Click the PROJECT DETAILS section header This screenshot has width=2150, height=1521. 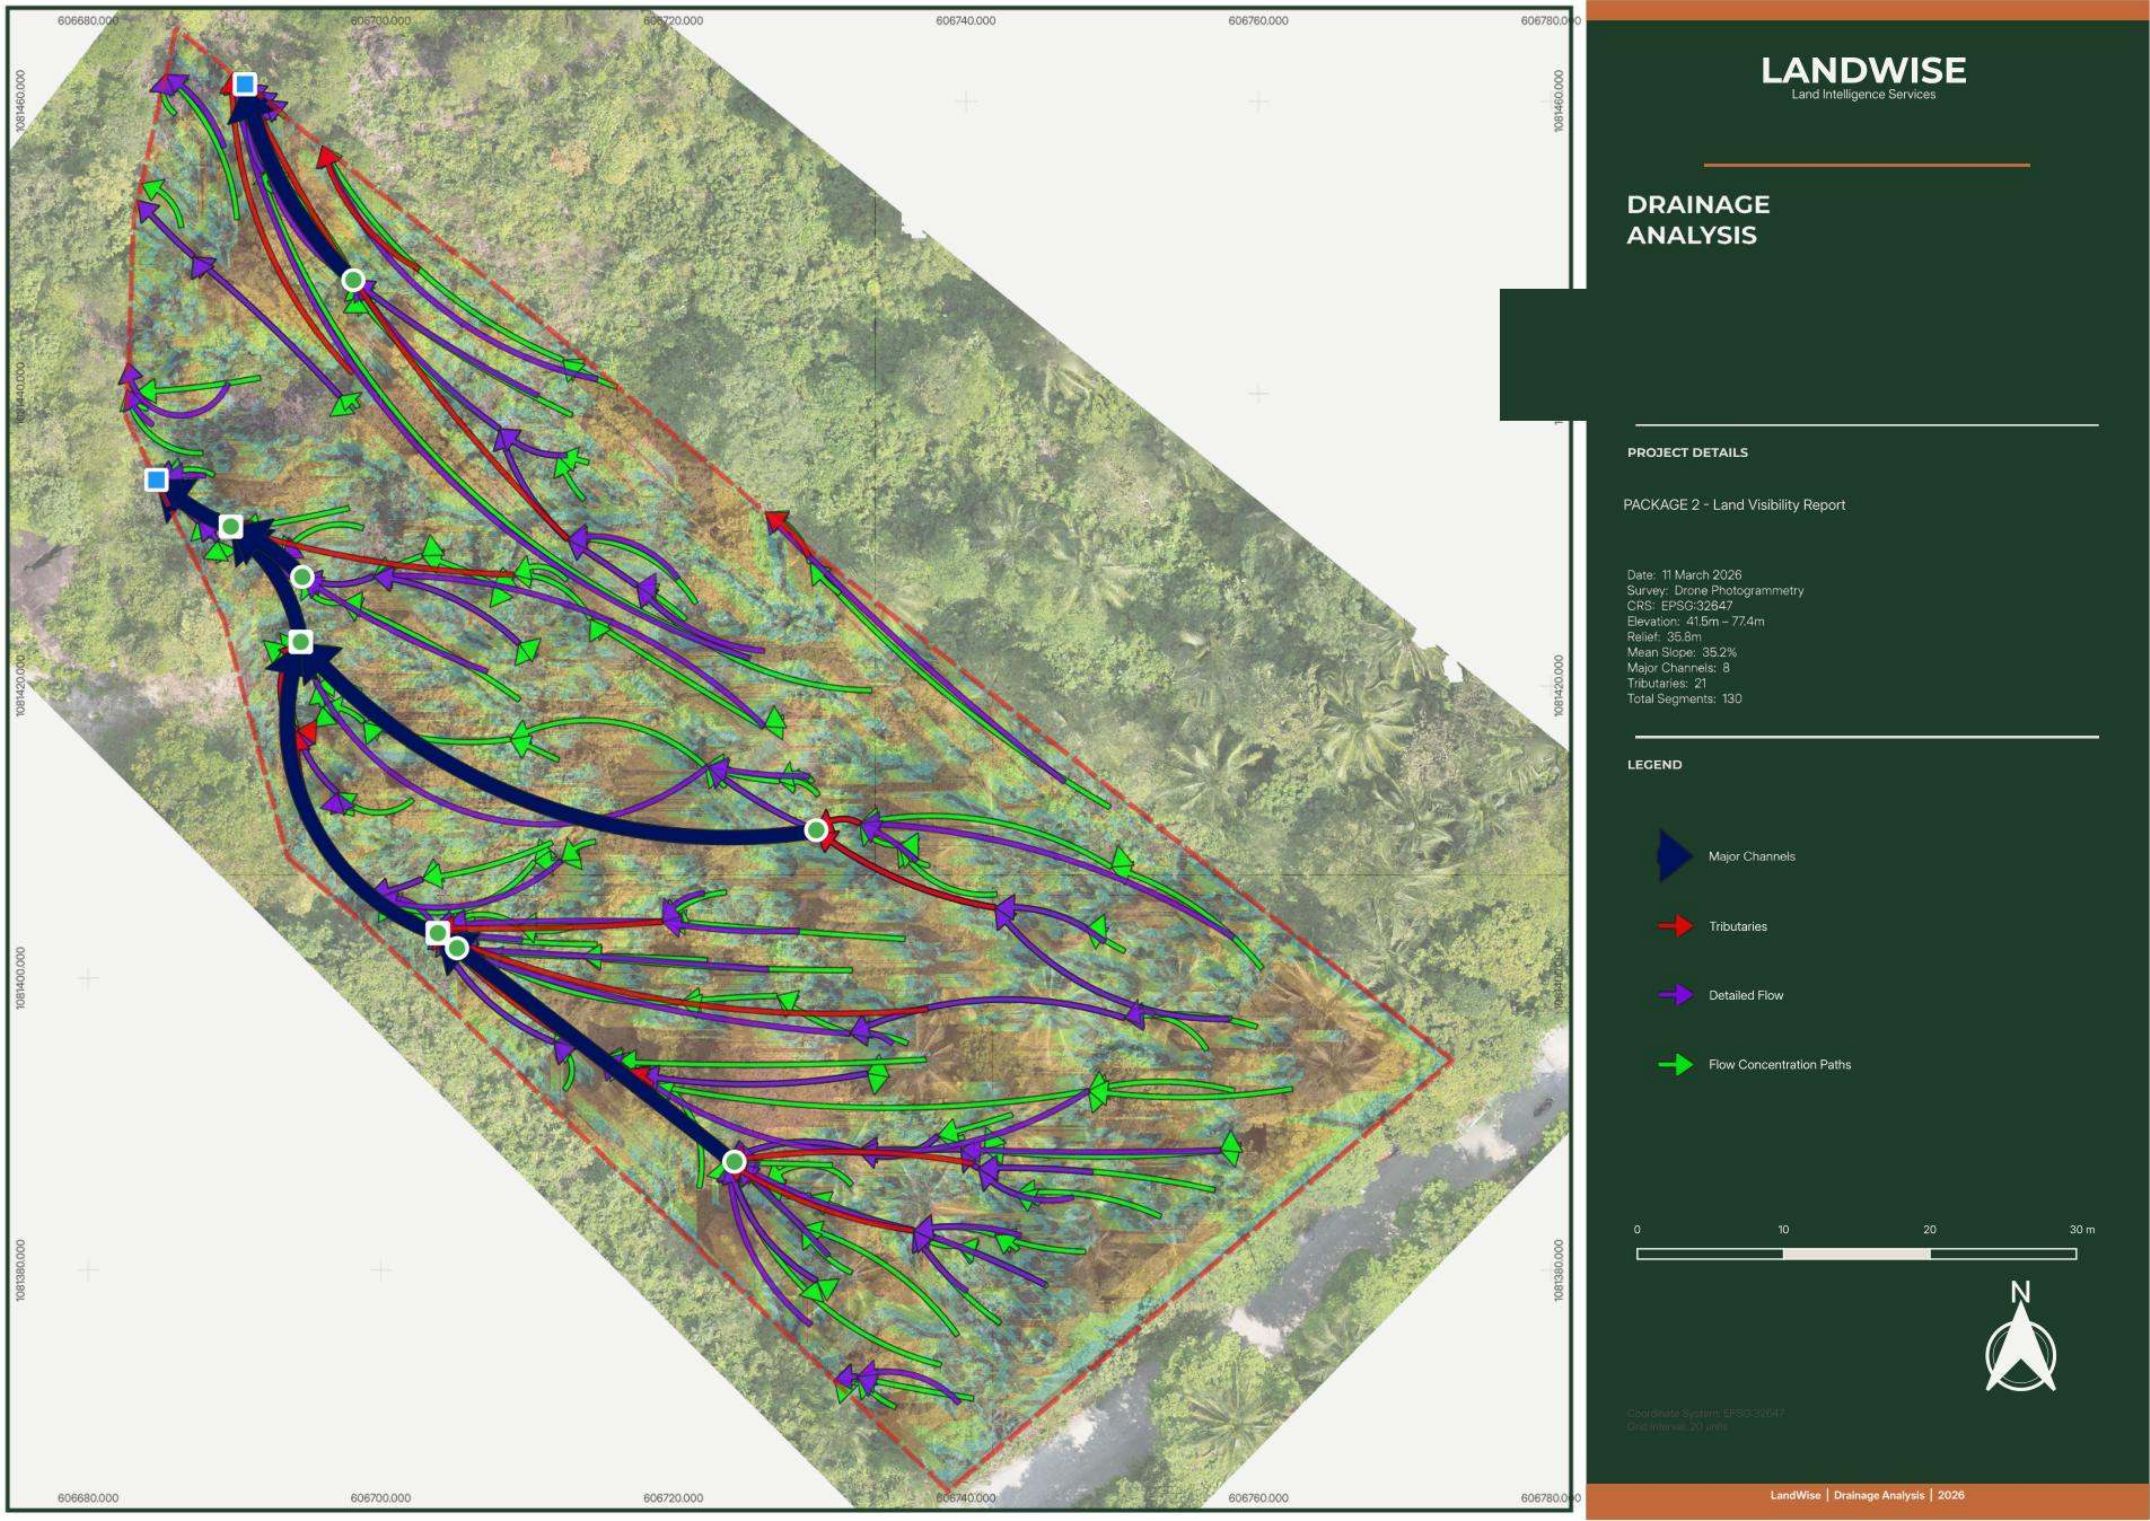[1687, 452]
